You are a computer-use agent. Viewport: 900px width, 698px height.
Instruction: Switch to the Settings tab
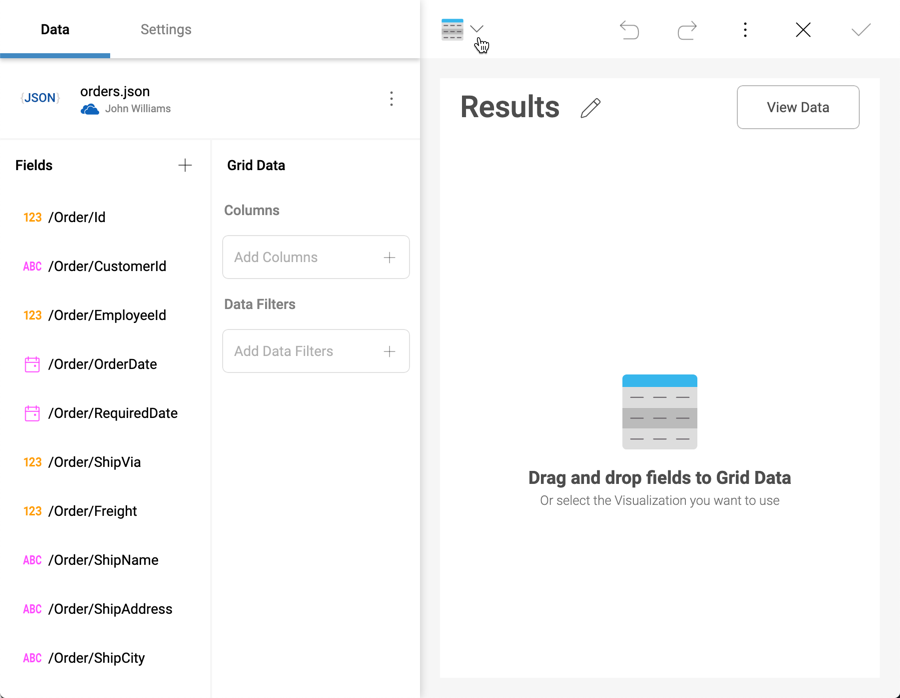[166, 29]
